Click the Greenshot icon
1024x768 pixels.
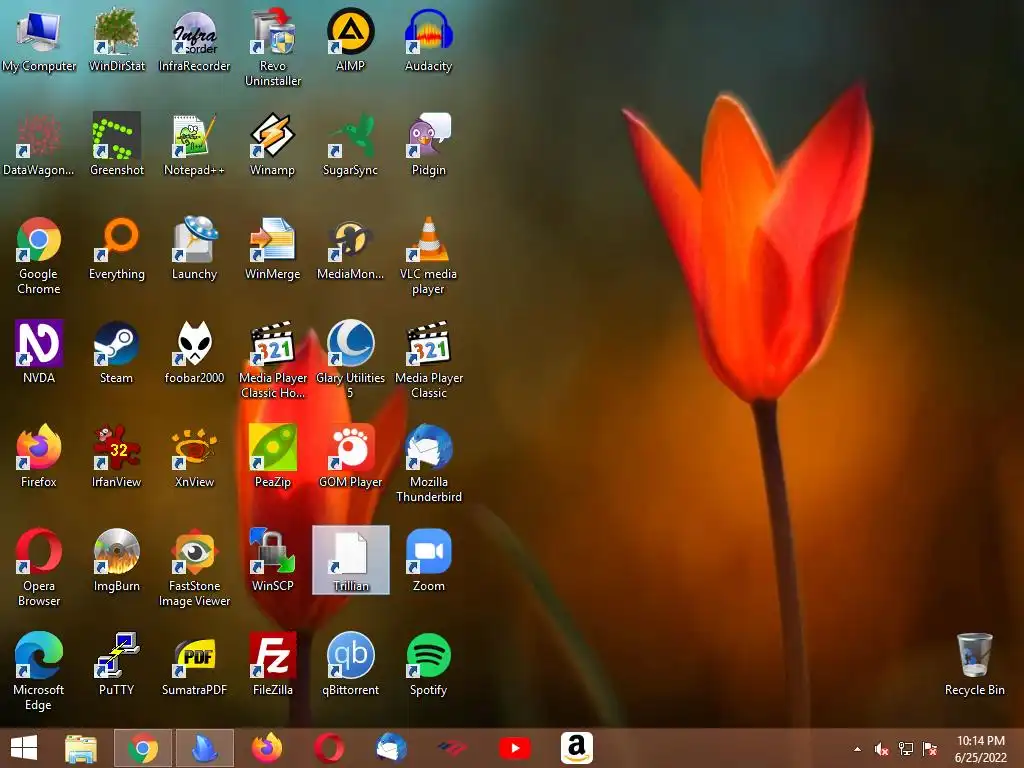[116, 144]
